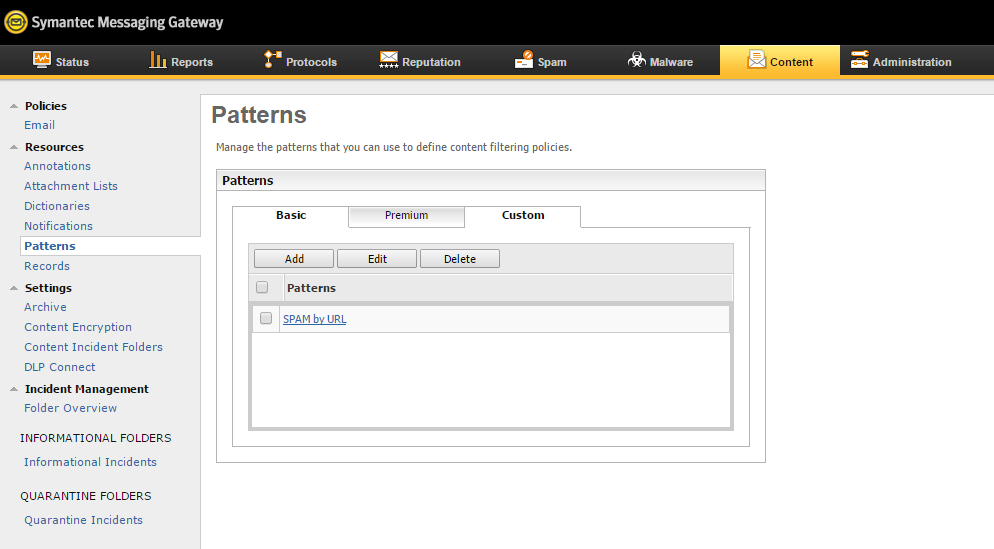Tick the select-all Patterns header checkbox
The height and width of the screenshot is (549, 994).
pyautogui.click(x=262, y=287)
